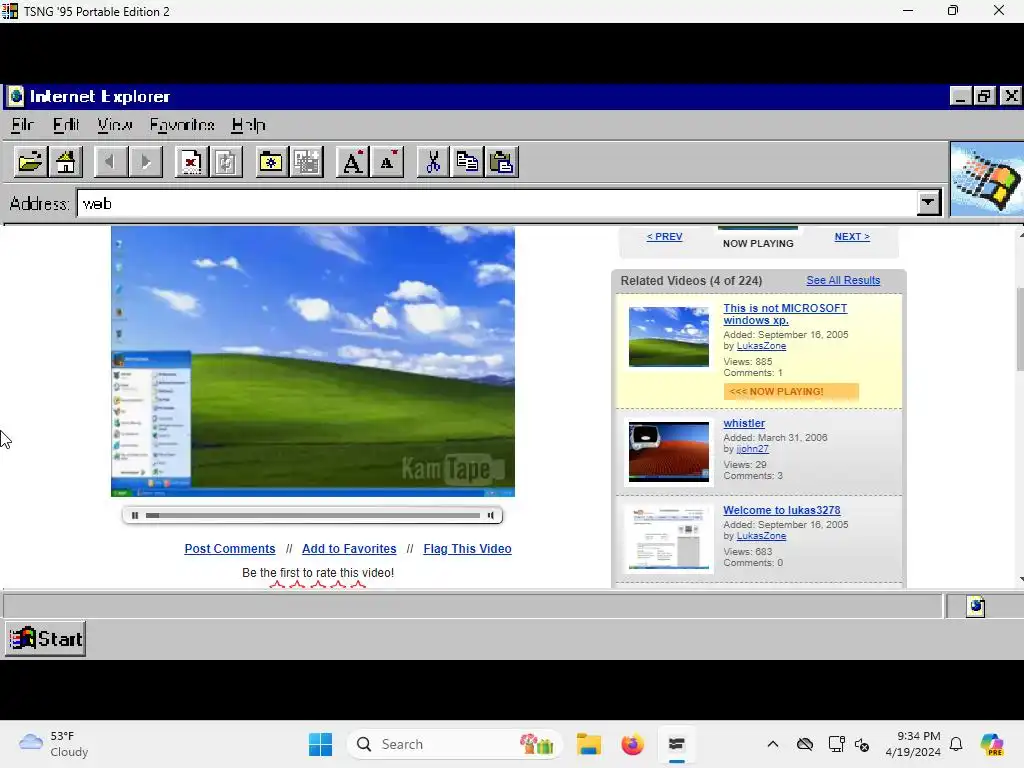
Task: Click the Flag This Video link
Action: click(x=467, y=549)
